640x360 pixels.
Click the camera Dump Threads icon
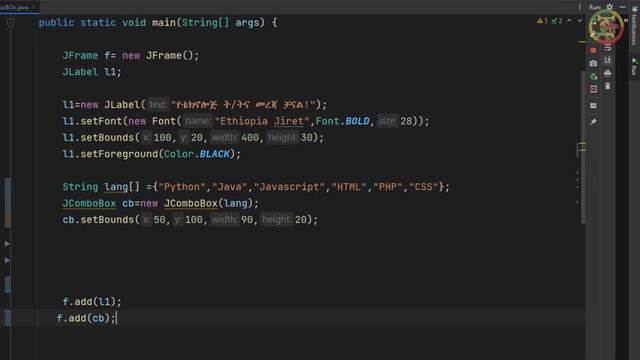tap(593, 63)
